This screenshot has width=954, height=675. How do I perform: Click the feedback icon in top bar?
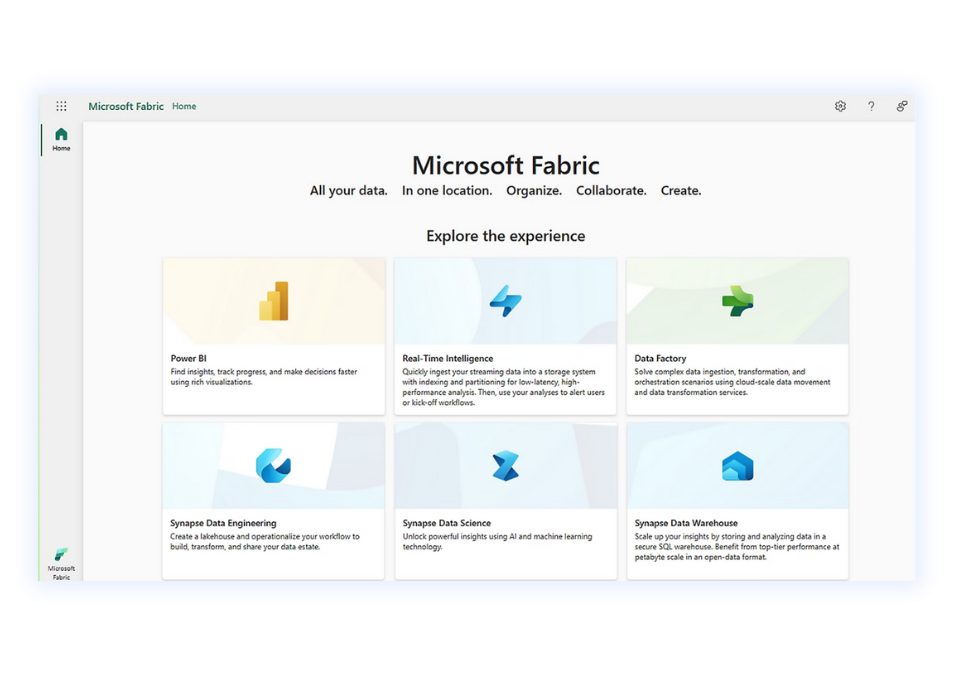pos(902,105)
